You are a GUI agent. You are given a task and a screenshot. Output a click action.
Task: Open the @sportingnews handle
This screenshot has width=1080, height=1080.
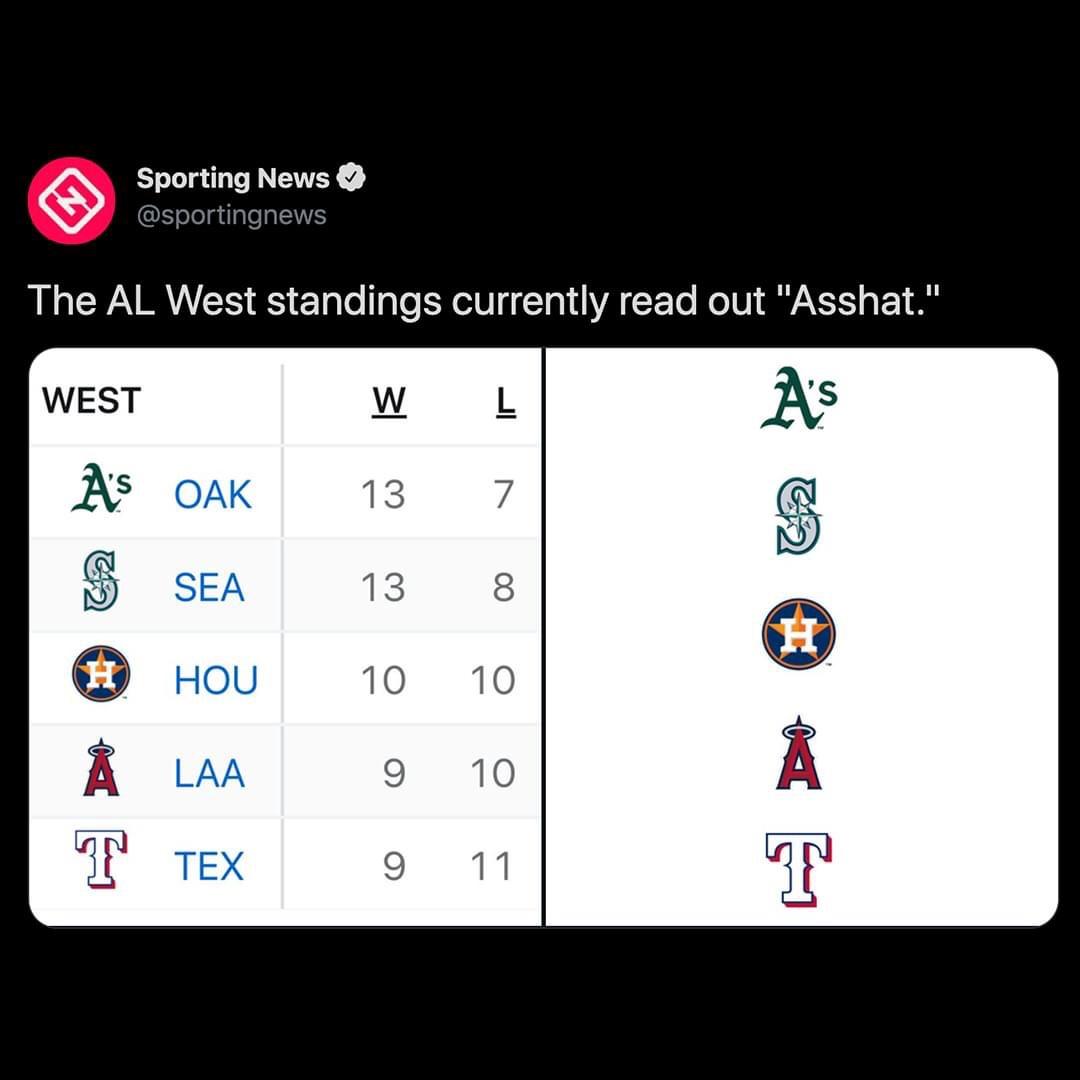tap(231, 215)
